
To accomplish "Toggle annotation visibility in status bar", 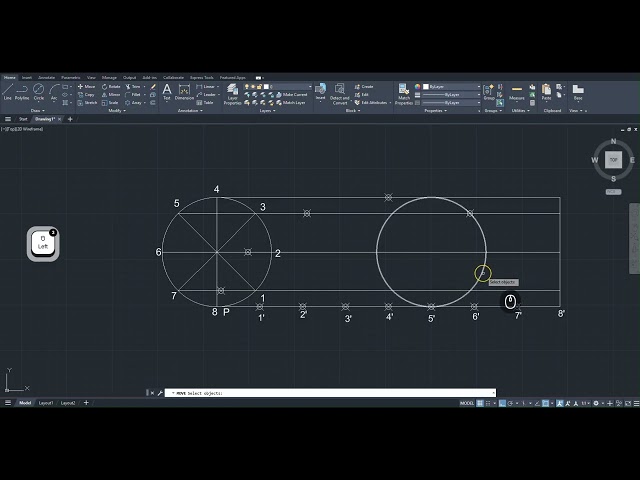I will coord(560,403).
